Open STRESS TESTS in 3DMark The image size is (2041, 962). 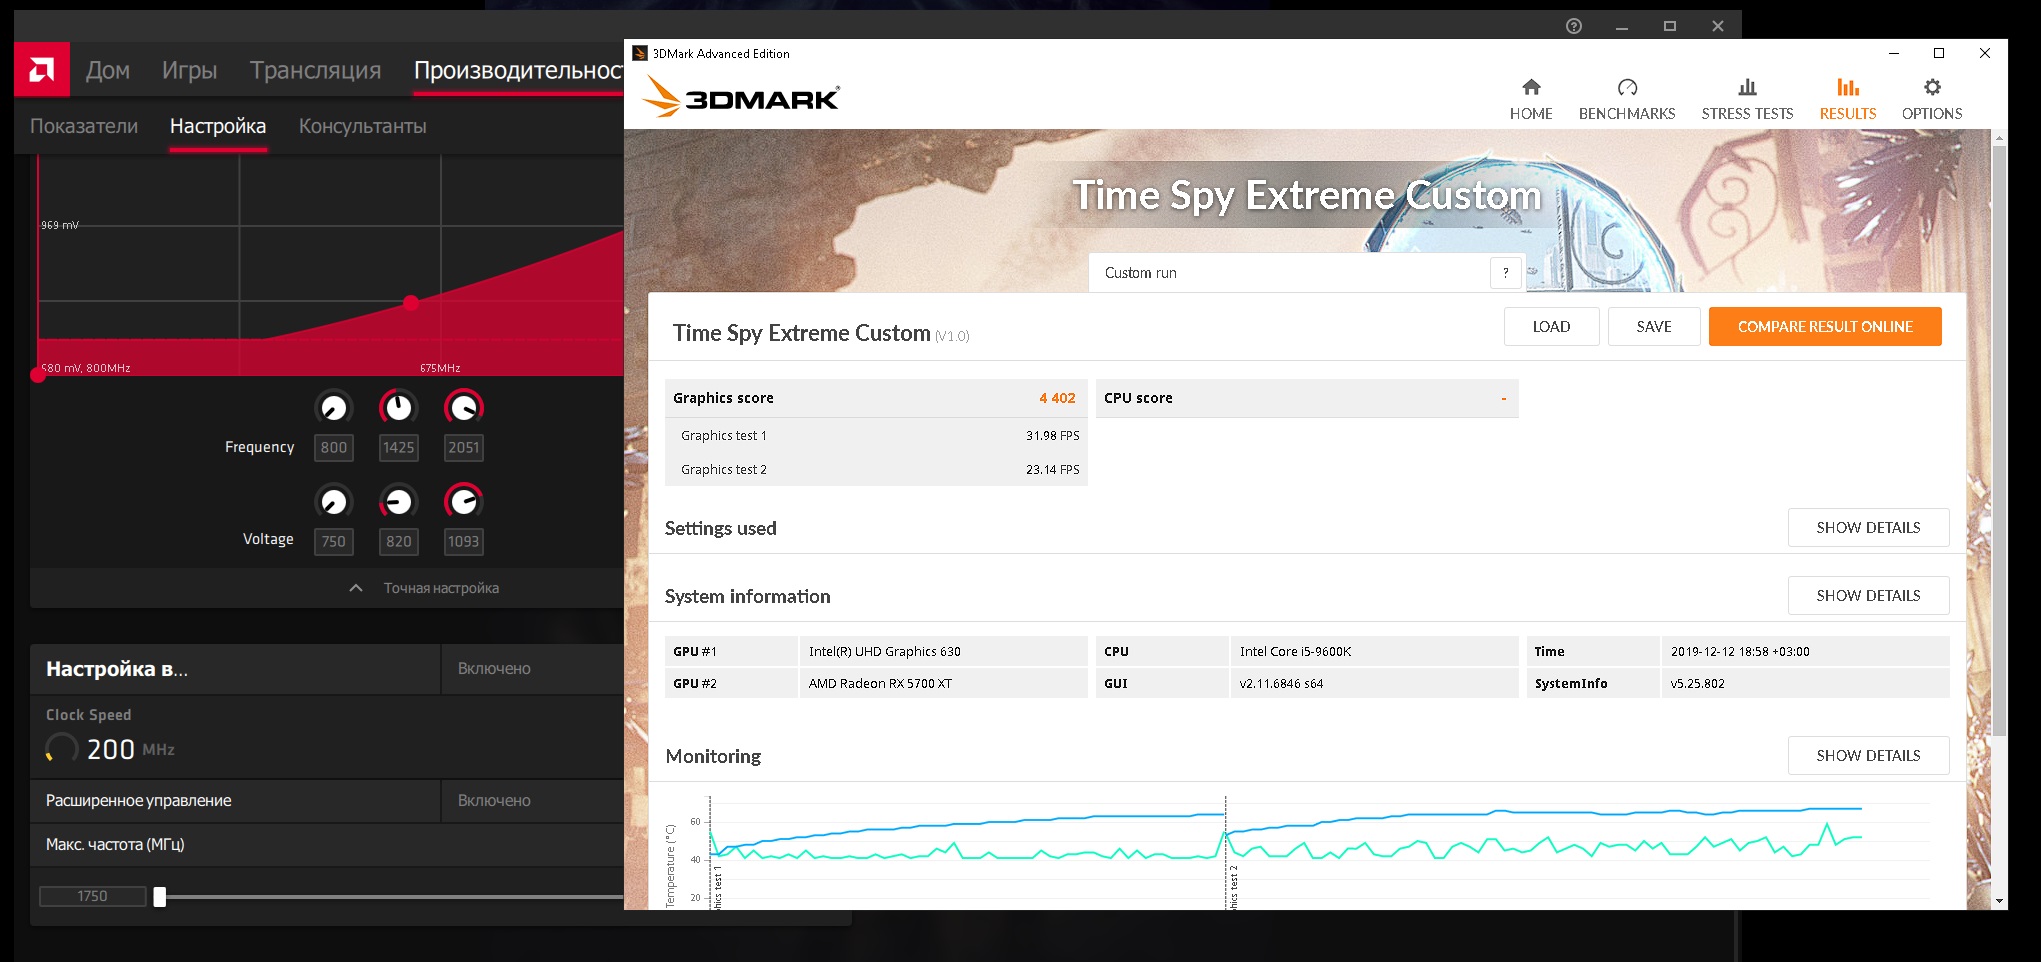coord(1747,99)
